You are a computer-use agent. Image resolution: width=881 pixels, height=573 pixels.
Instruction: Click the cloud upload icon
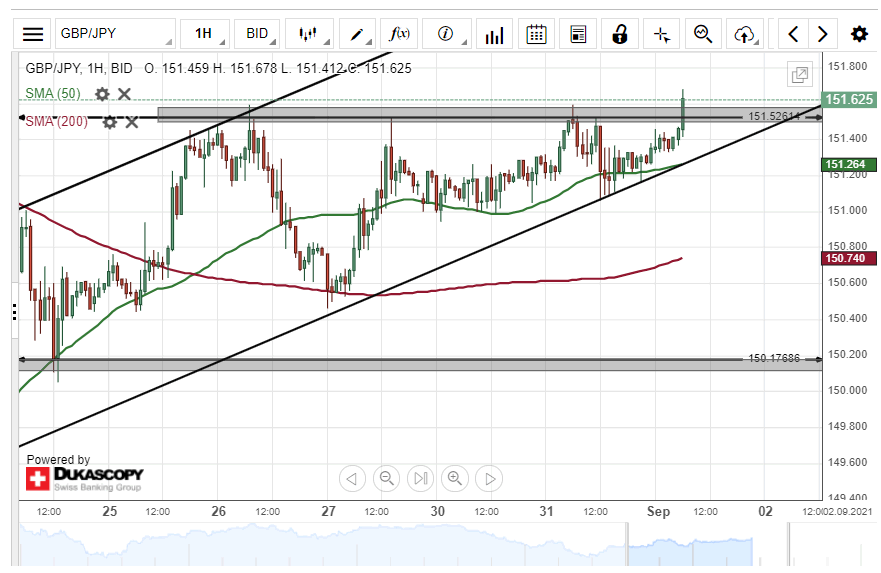coord(743,34)
